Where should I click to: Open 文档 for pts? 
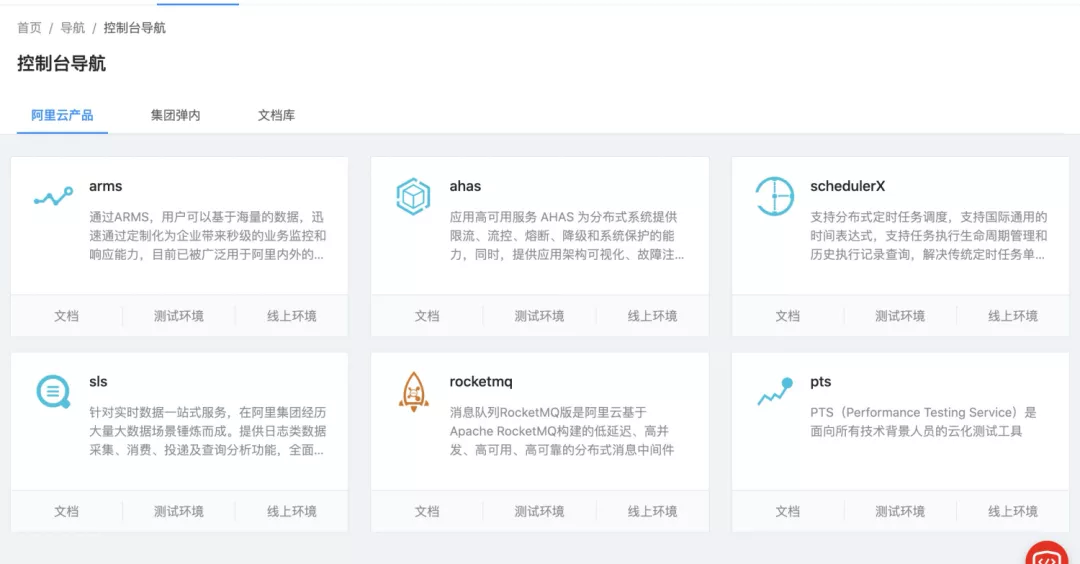coord(787,512)
